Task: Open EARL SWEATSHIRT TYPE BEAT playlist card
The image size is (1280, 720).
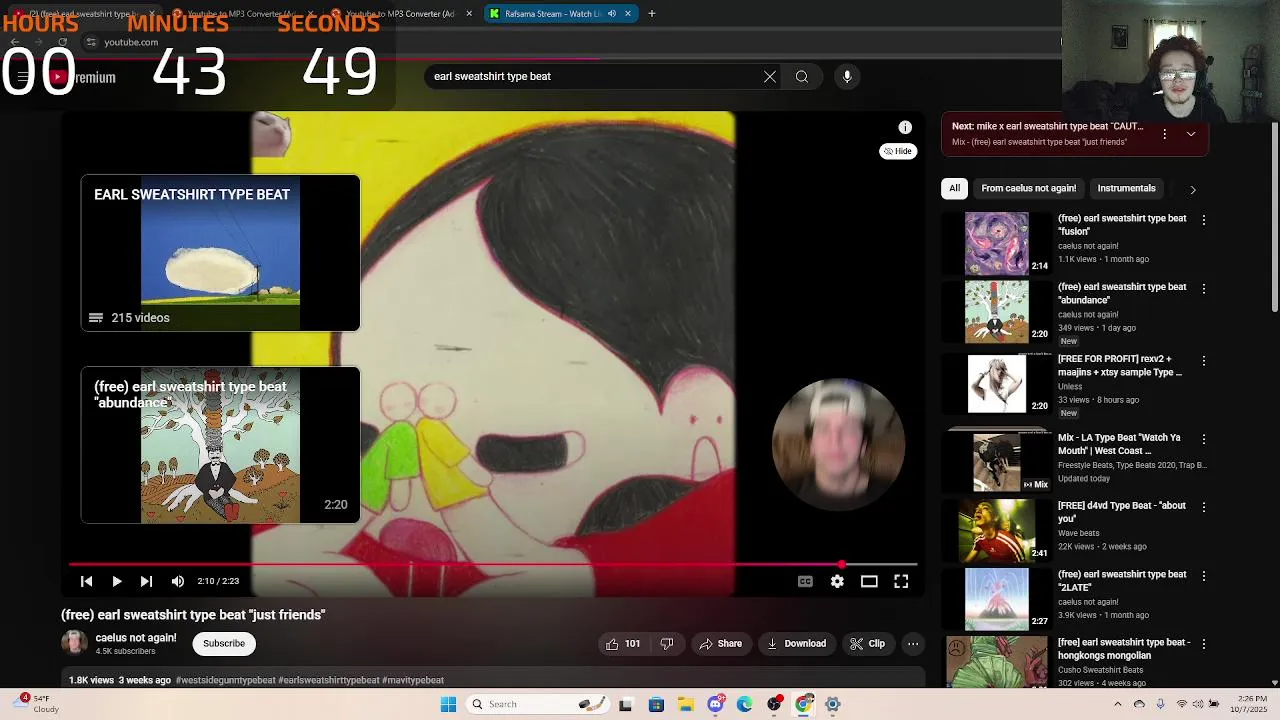Action: (x=220, y=253)
